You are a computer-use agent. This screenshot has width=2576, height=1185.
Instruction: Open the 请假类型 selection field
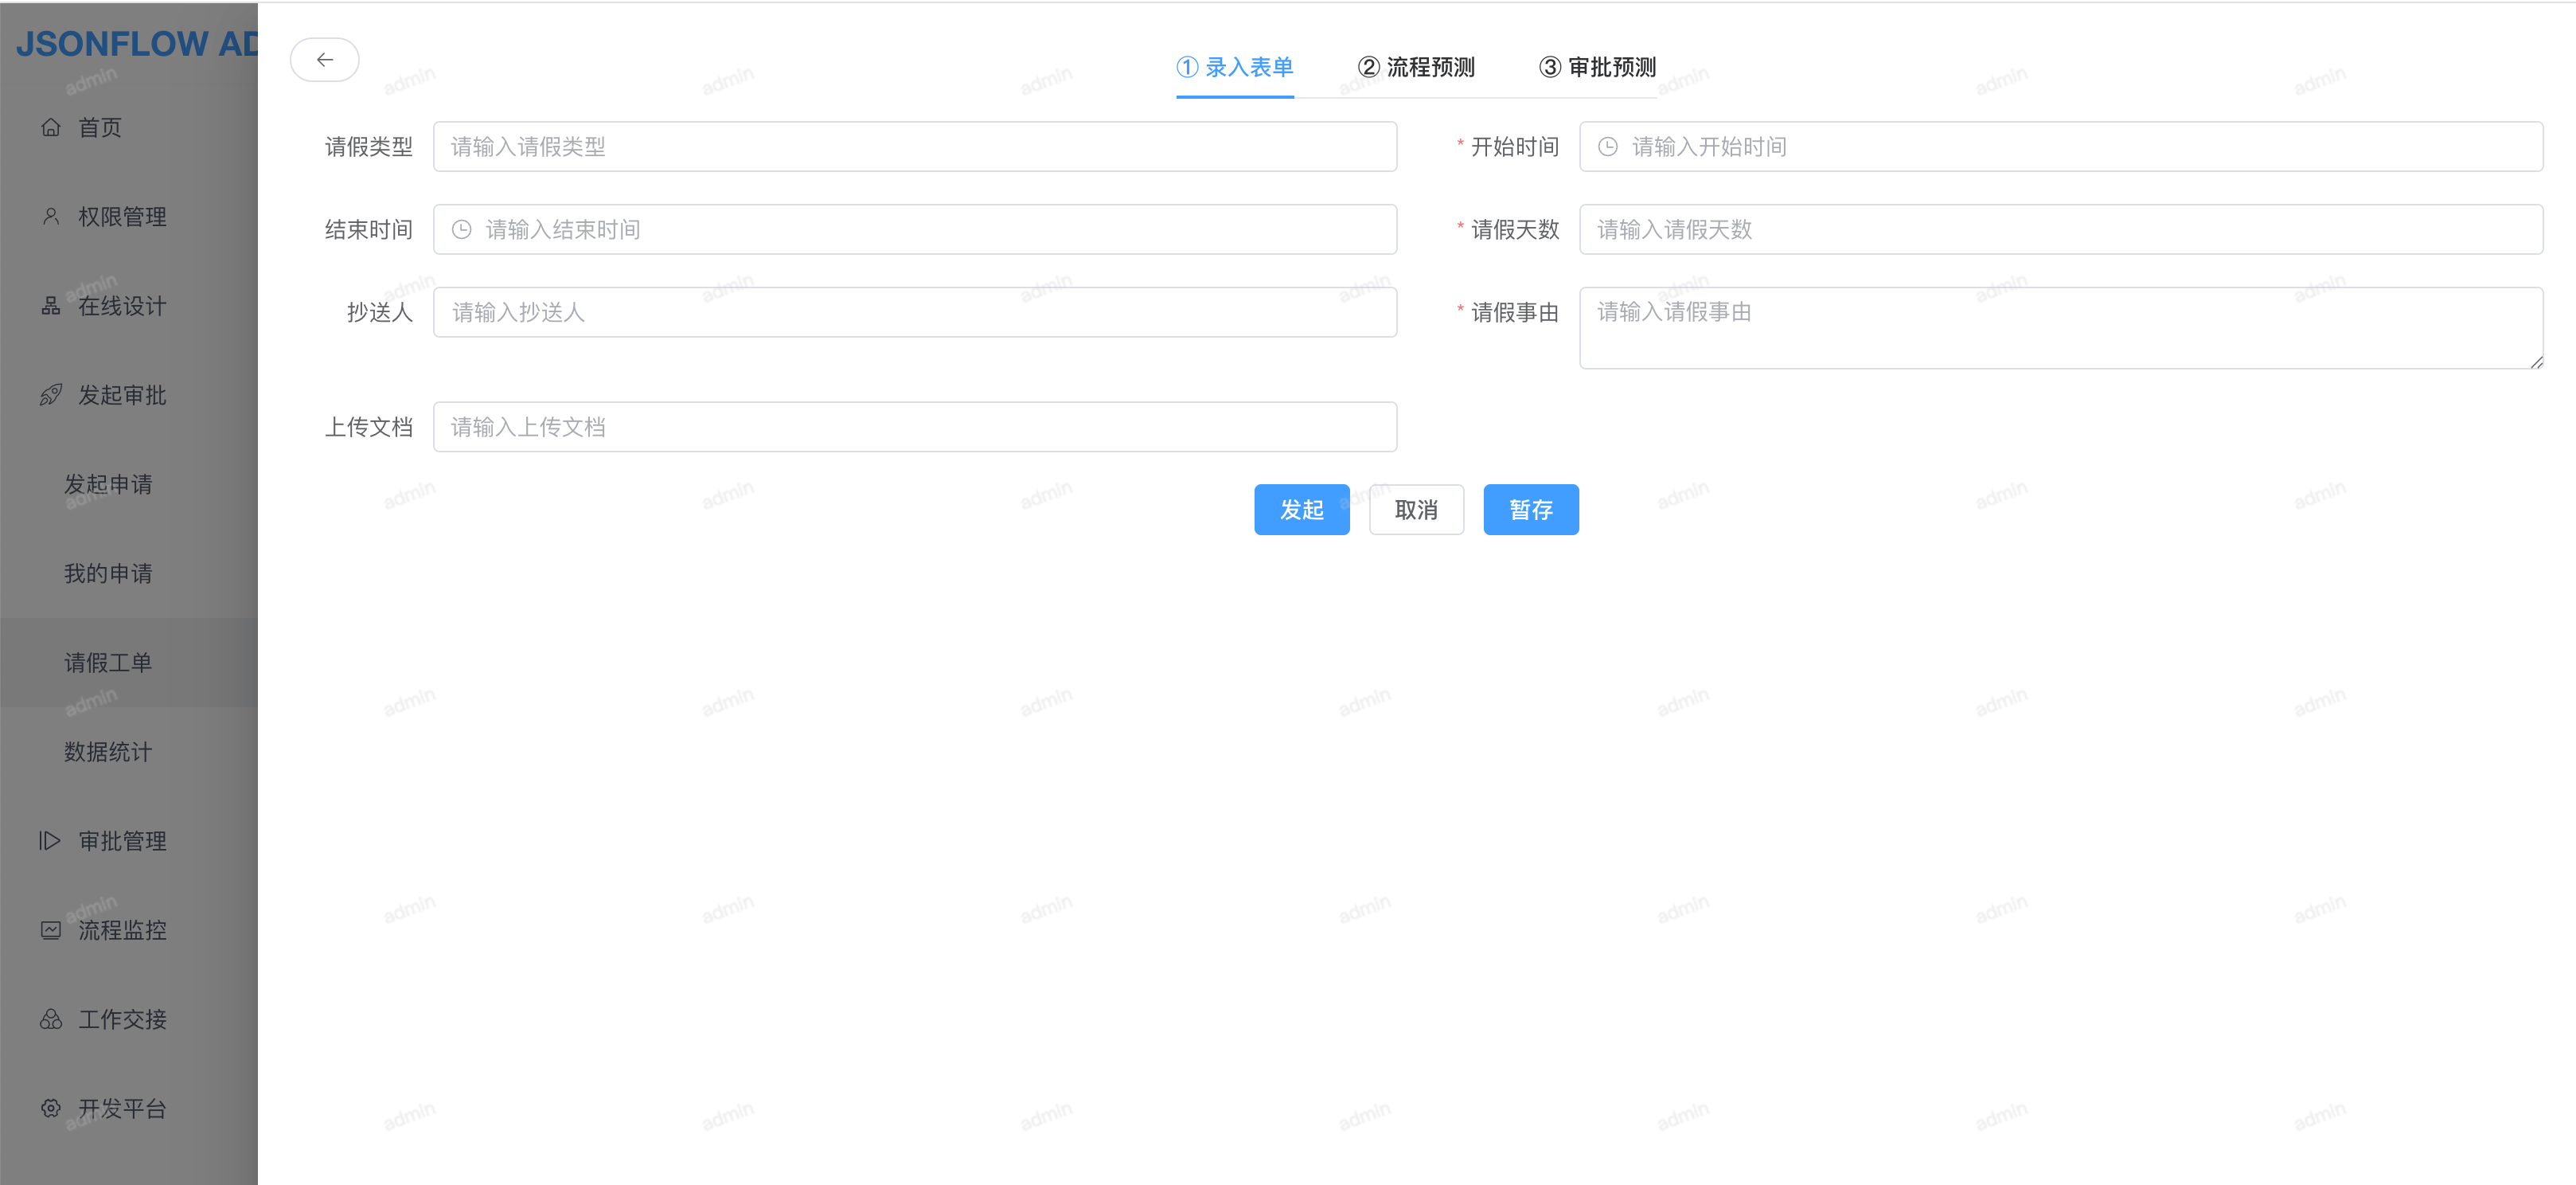tap(914, 147)
